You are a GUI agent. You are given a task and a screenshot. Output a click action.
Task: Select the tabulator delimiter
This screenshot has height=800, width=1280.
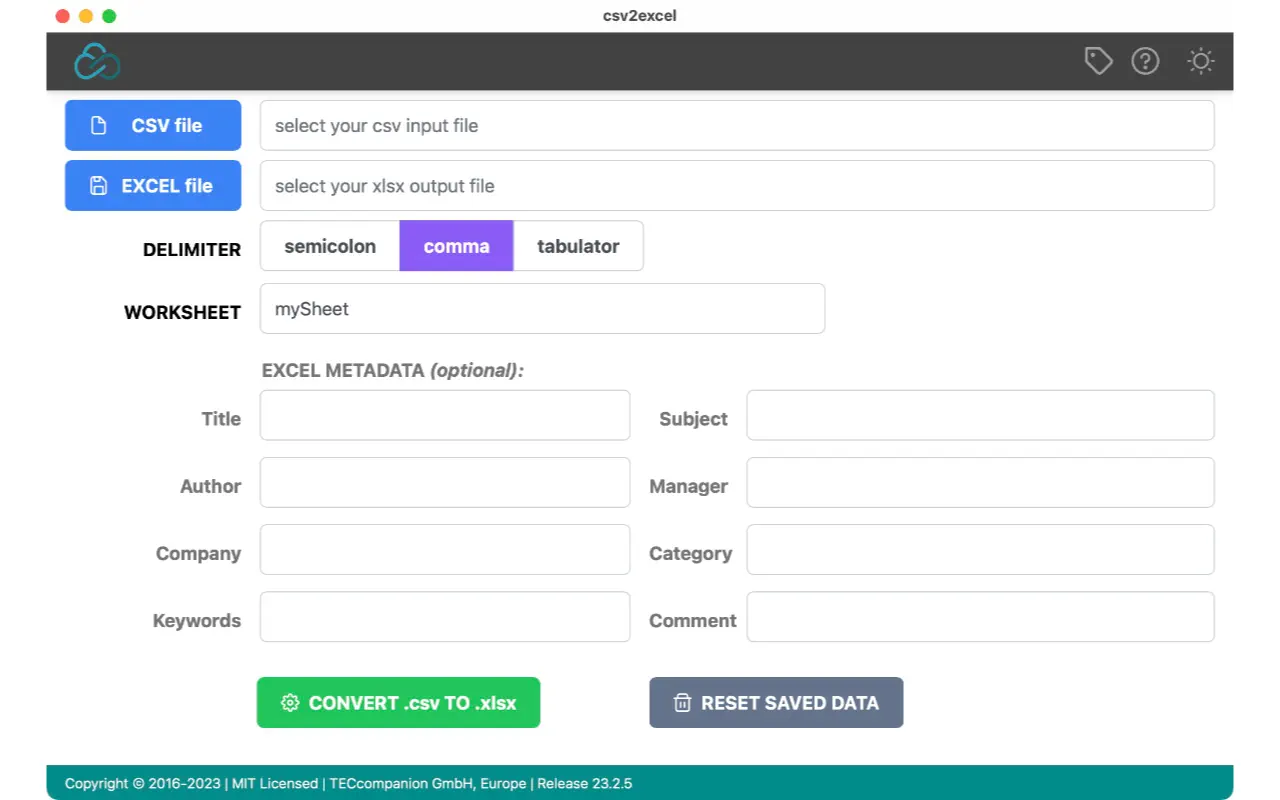[x=578, y=245]
